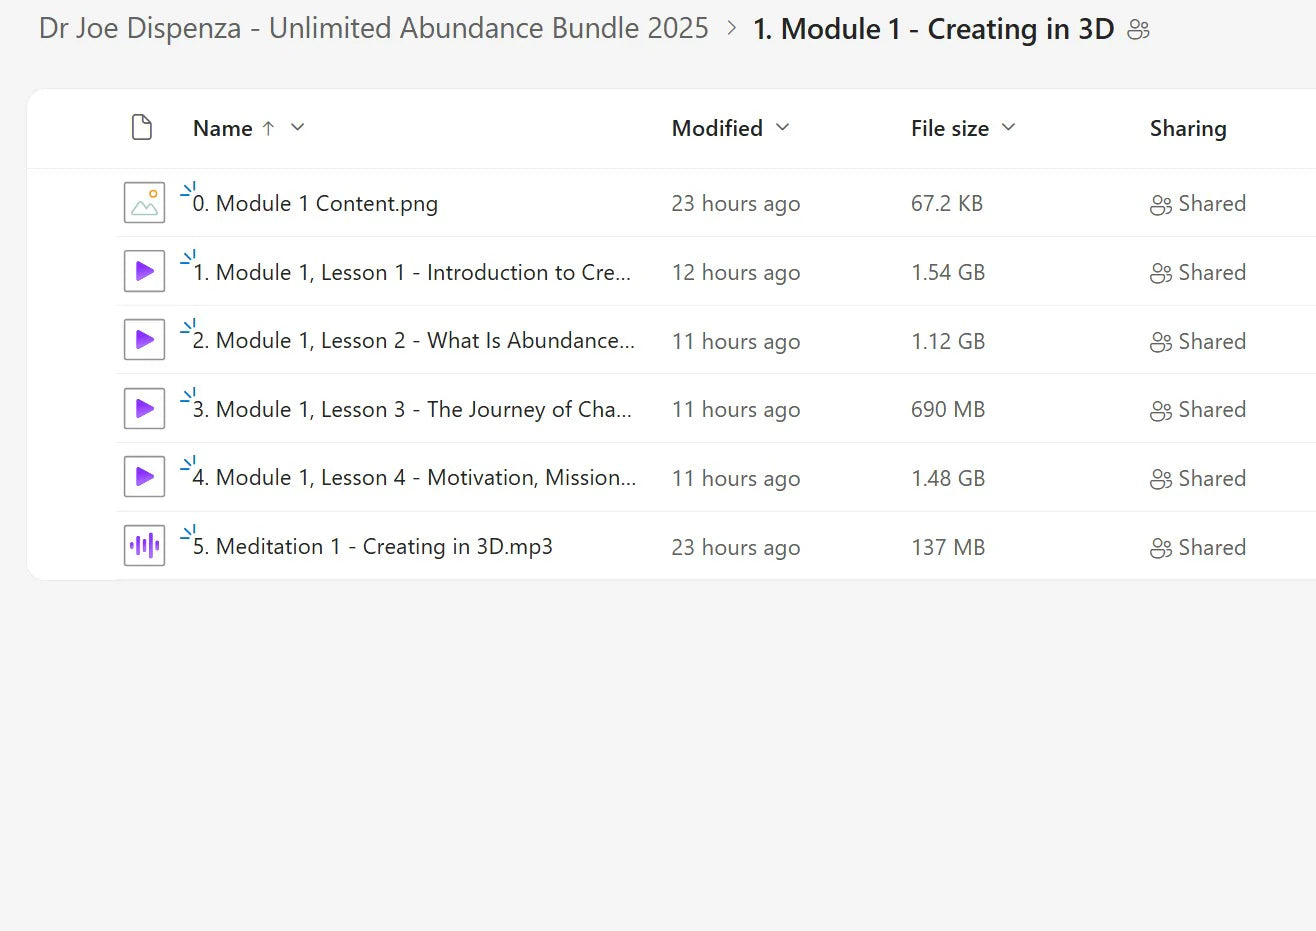Screen dimensions: 1316x931
Task: Toggle the Name sort order ascending arrow
Action: click(x=266, y=128)
